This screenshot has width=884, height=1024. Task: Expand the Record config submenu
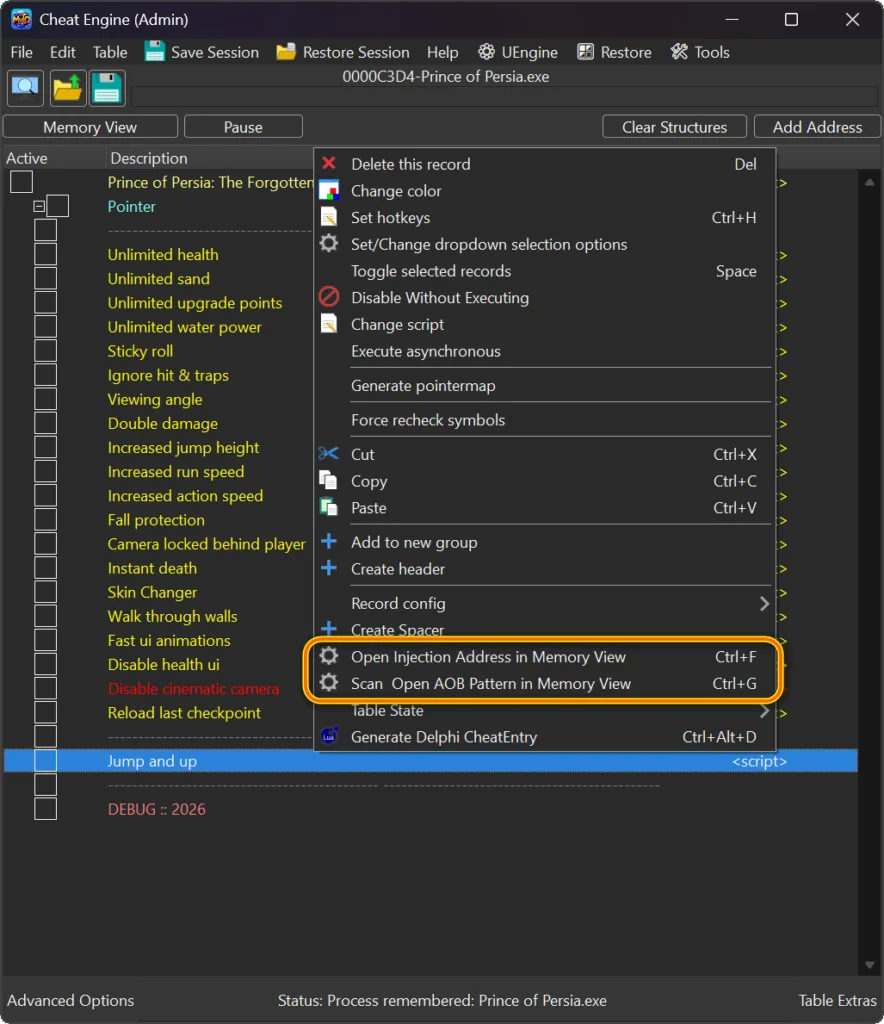[x=764, y=603]
